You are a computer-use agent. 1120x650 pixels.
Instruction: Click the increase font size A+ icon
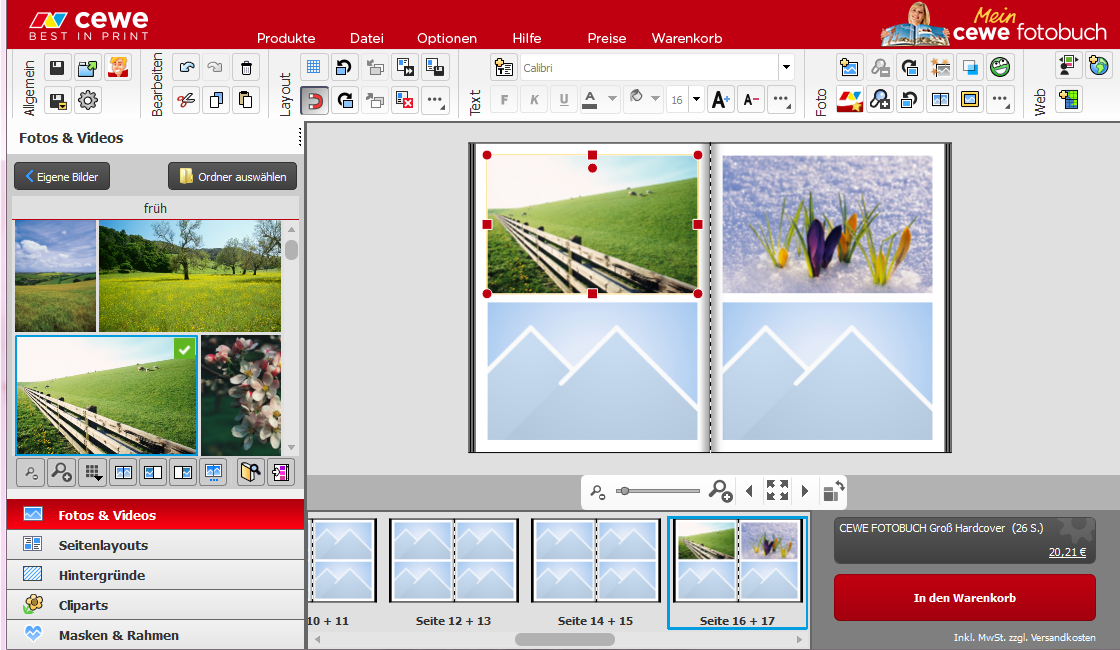(720, 100)
